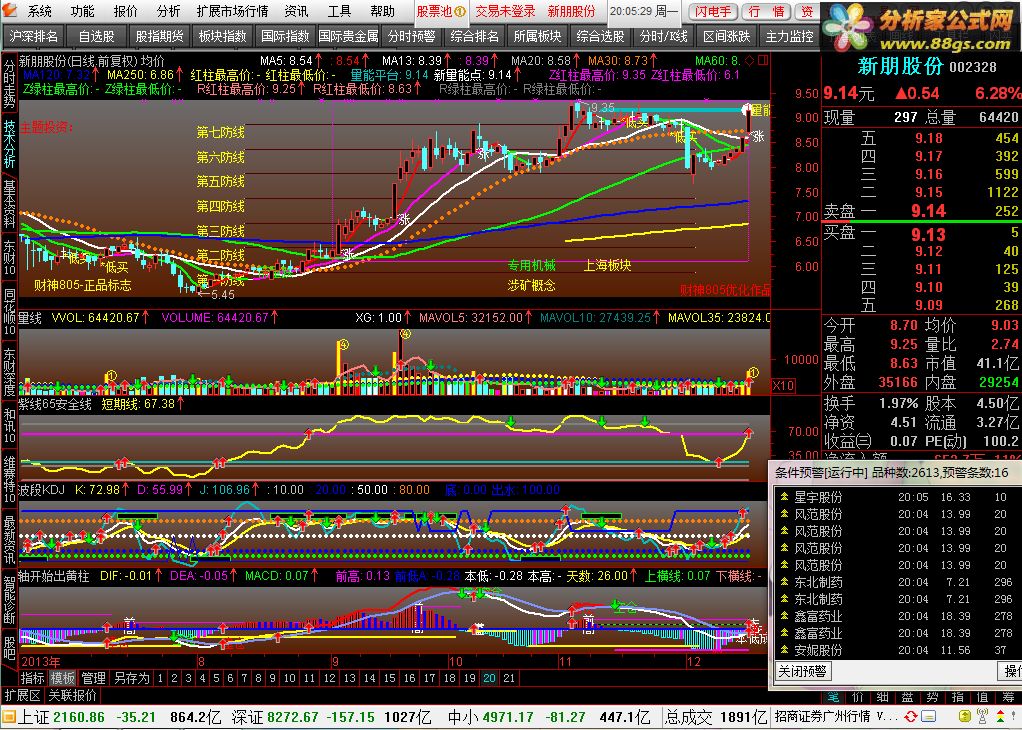Open the 值 value tab
This screenshot has width=1022, height=730.
982,697
